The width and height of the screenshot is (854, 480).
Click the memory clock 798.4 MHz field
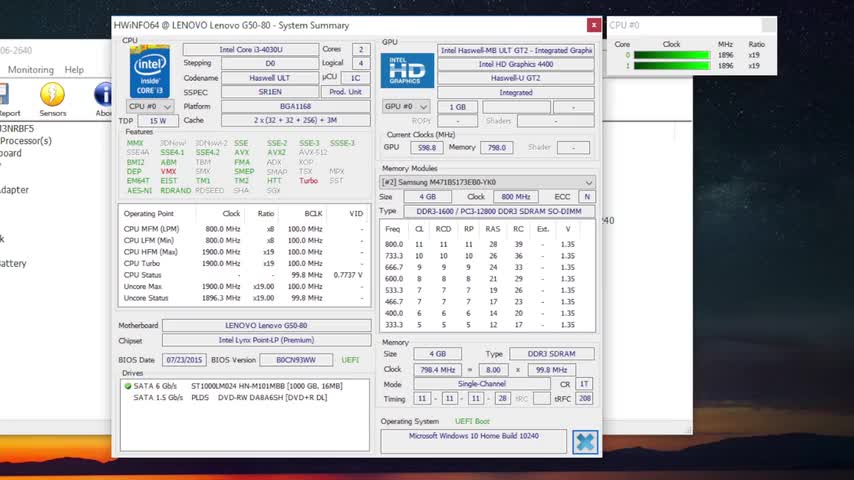(x=437, y=370)
